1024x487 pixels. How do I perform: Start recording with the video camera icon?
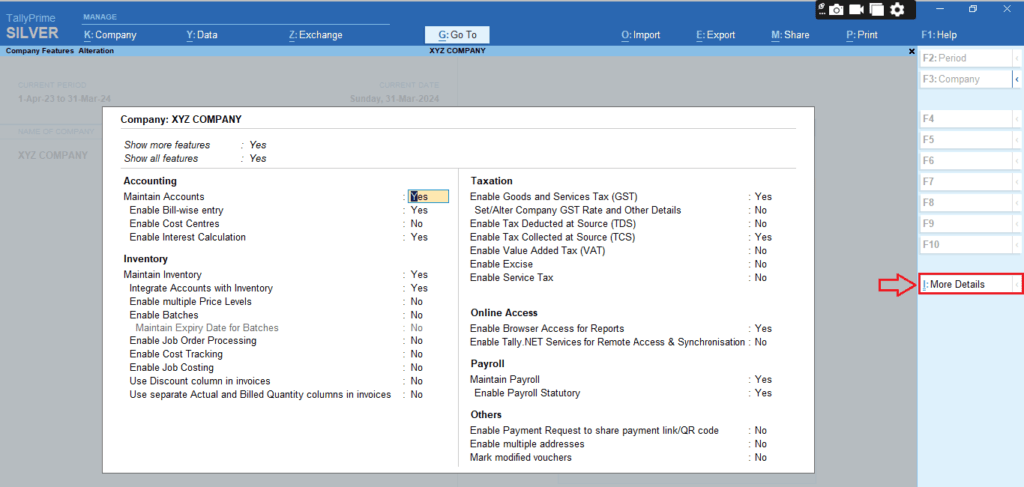pos(856,10)
